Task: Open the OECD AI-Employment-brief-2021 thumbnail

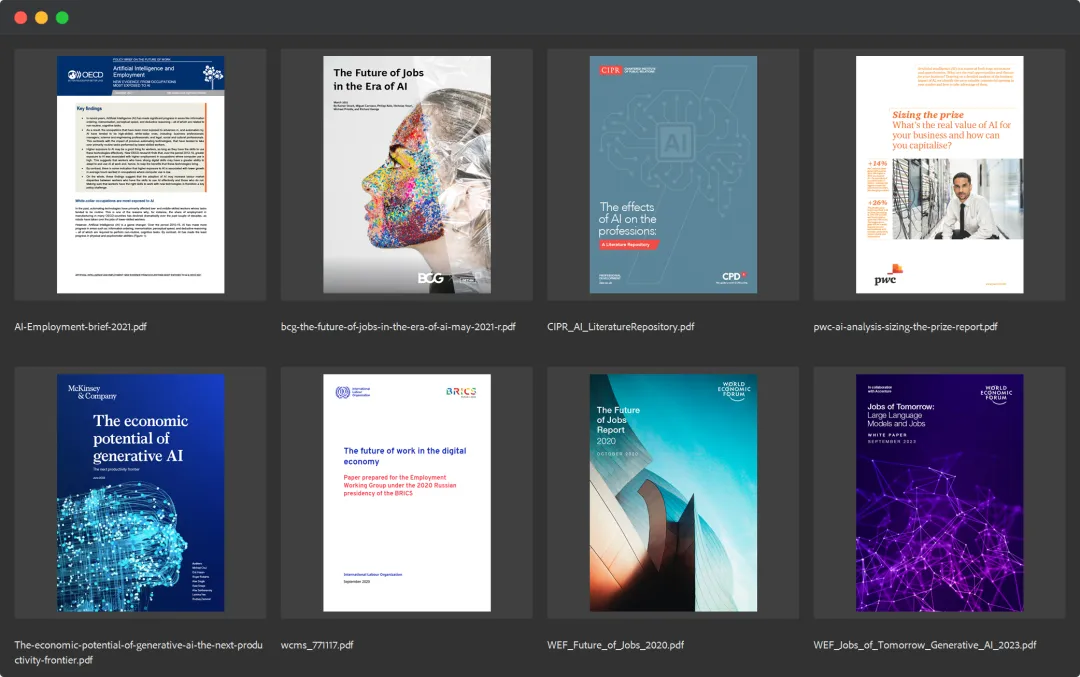Action: click(x=140, y=174)
